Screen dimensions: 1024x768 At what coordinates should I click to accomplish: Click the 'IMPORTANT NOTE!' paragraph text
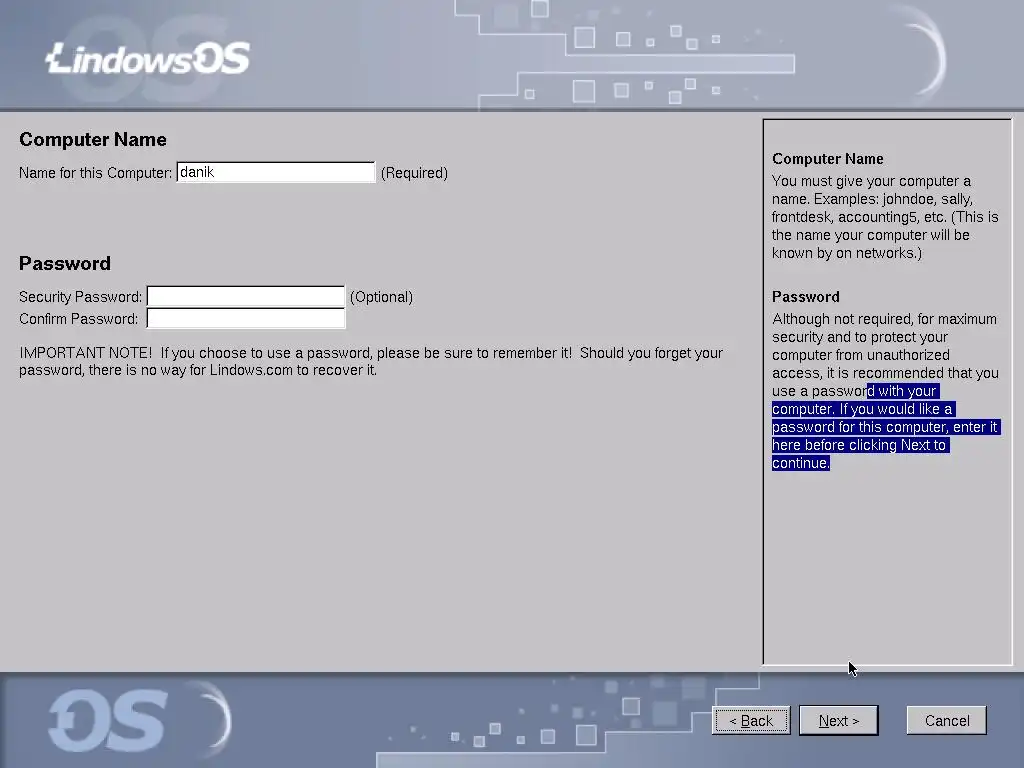(x=371, y=361)
